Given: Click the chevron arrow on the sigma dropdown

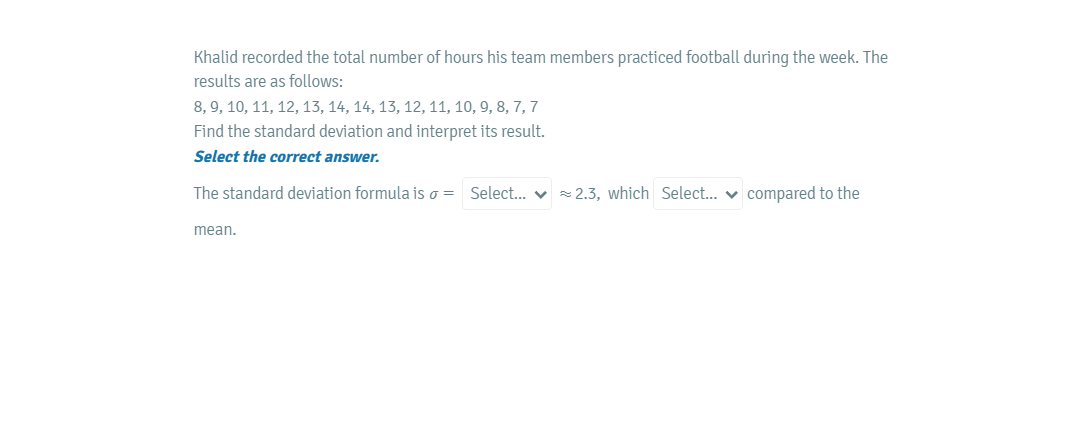Looking at the screenshot, I should [x=541, y=194].
